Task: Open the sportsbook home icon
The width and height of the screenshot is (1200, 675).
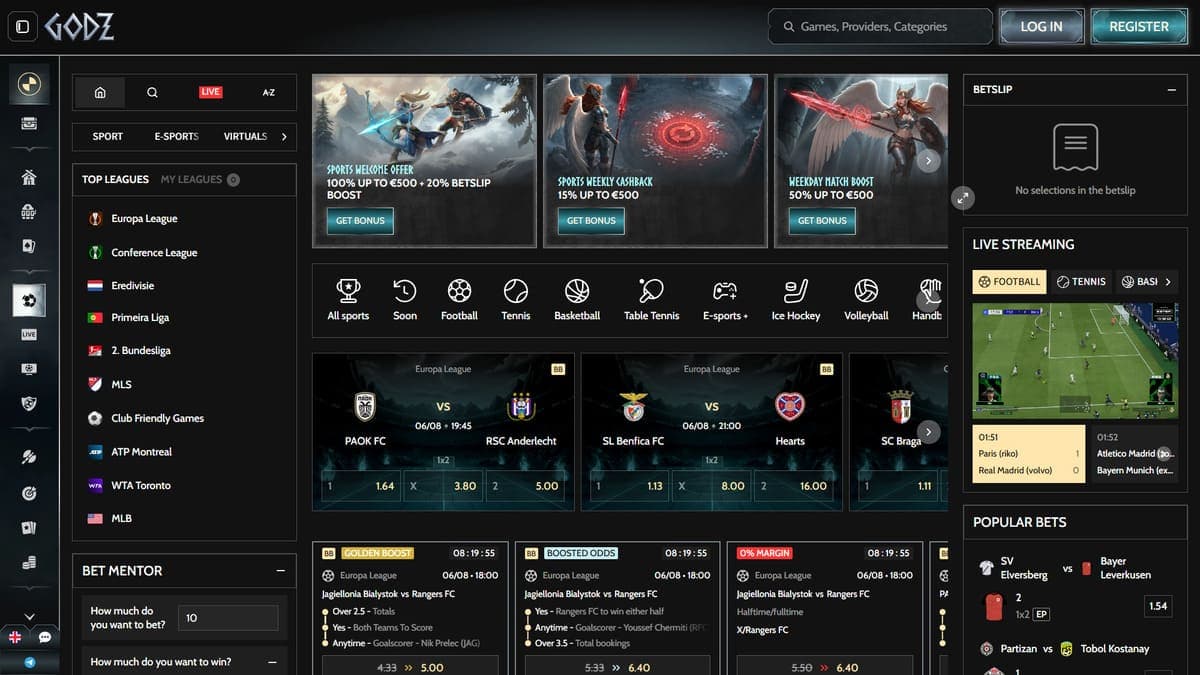Action: (100, 92)
